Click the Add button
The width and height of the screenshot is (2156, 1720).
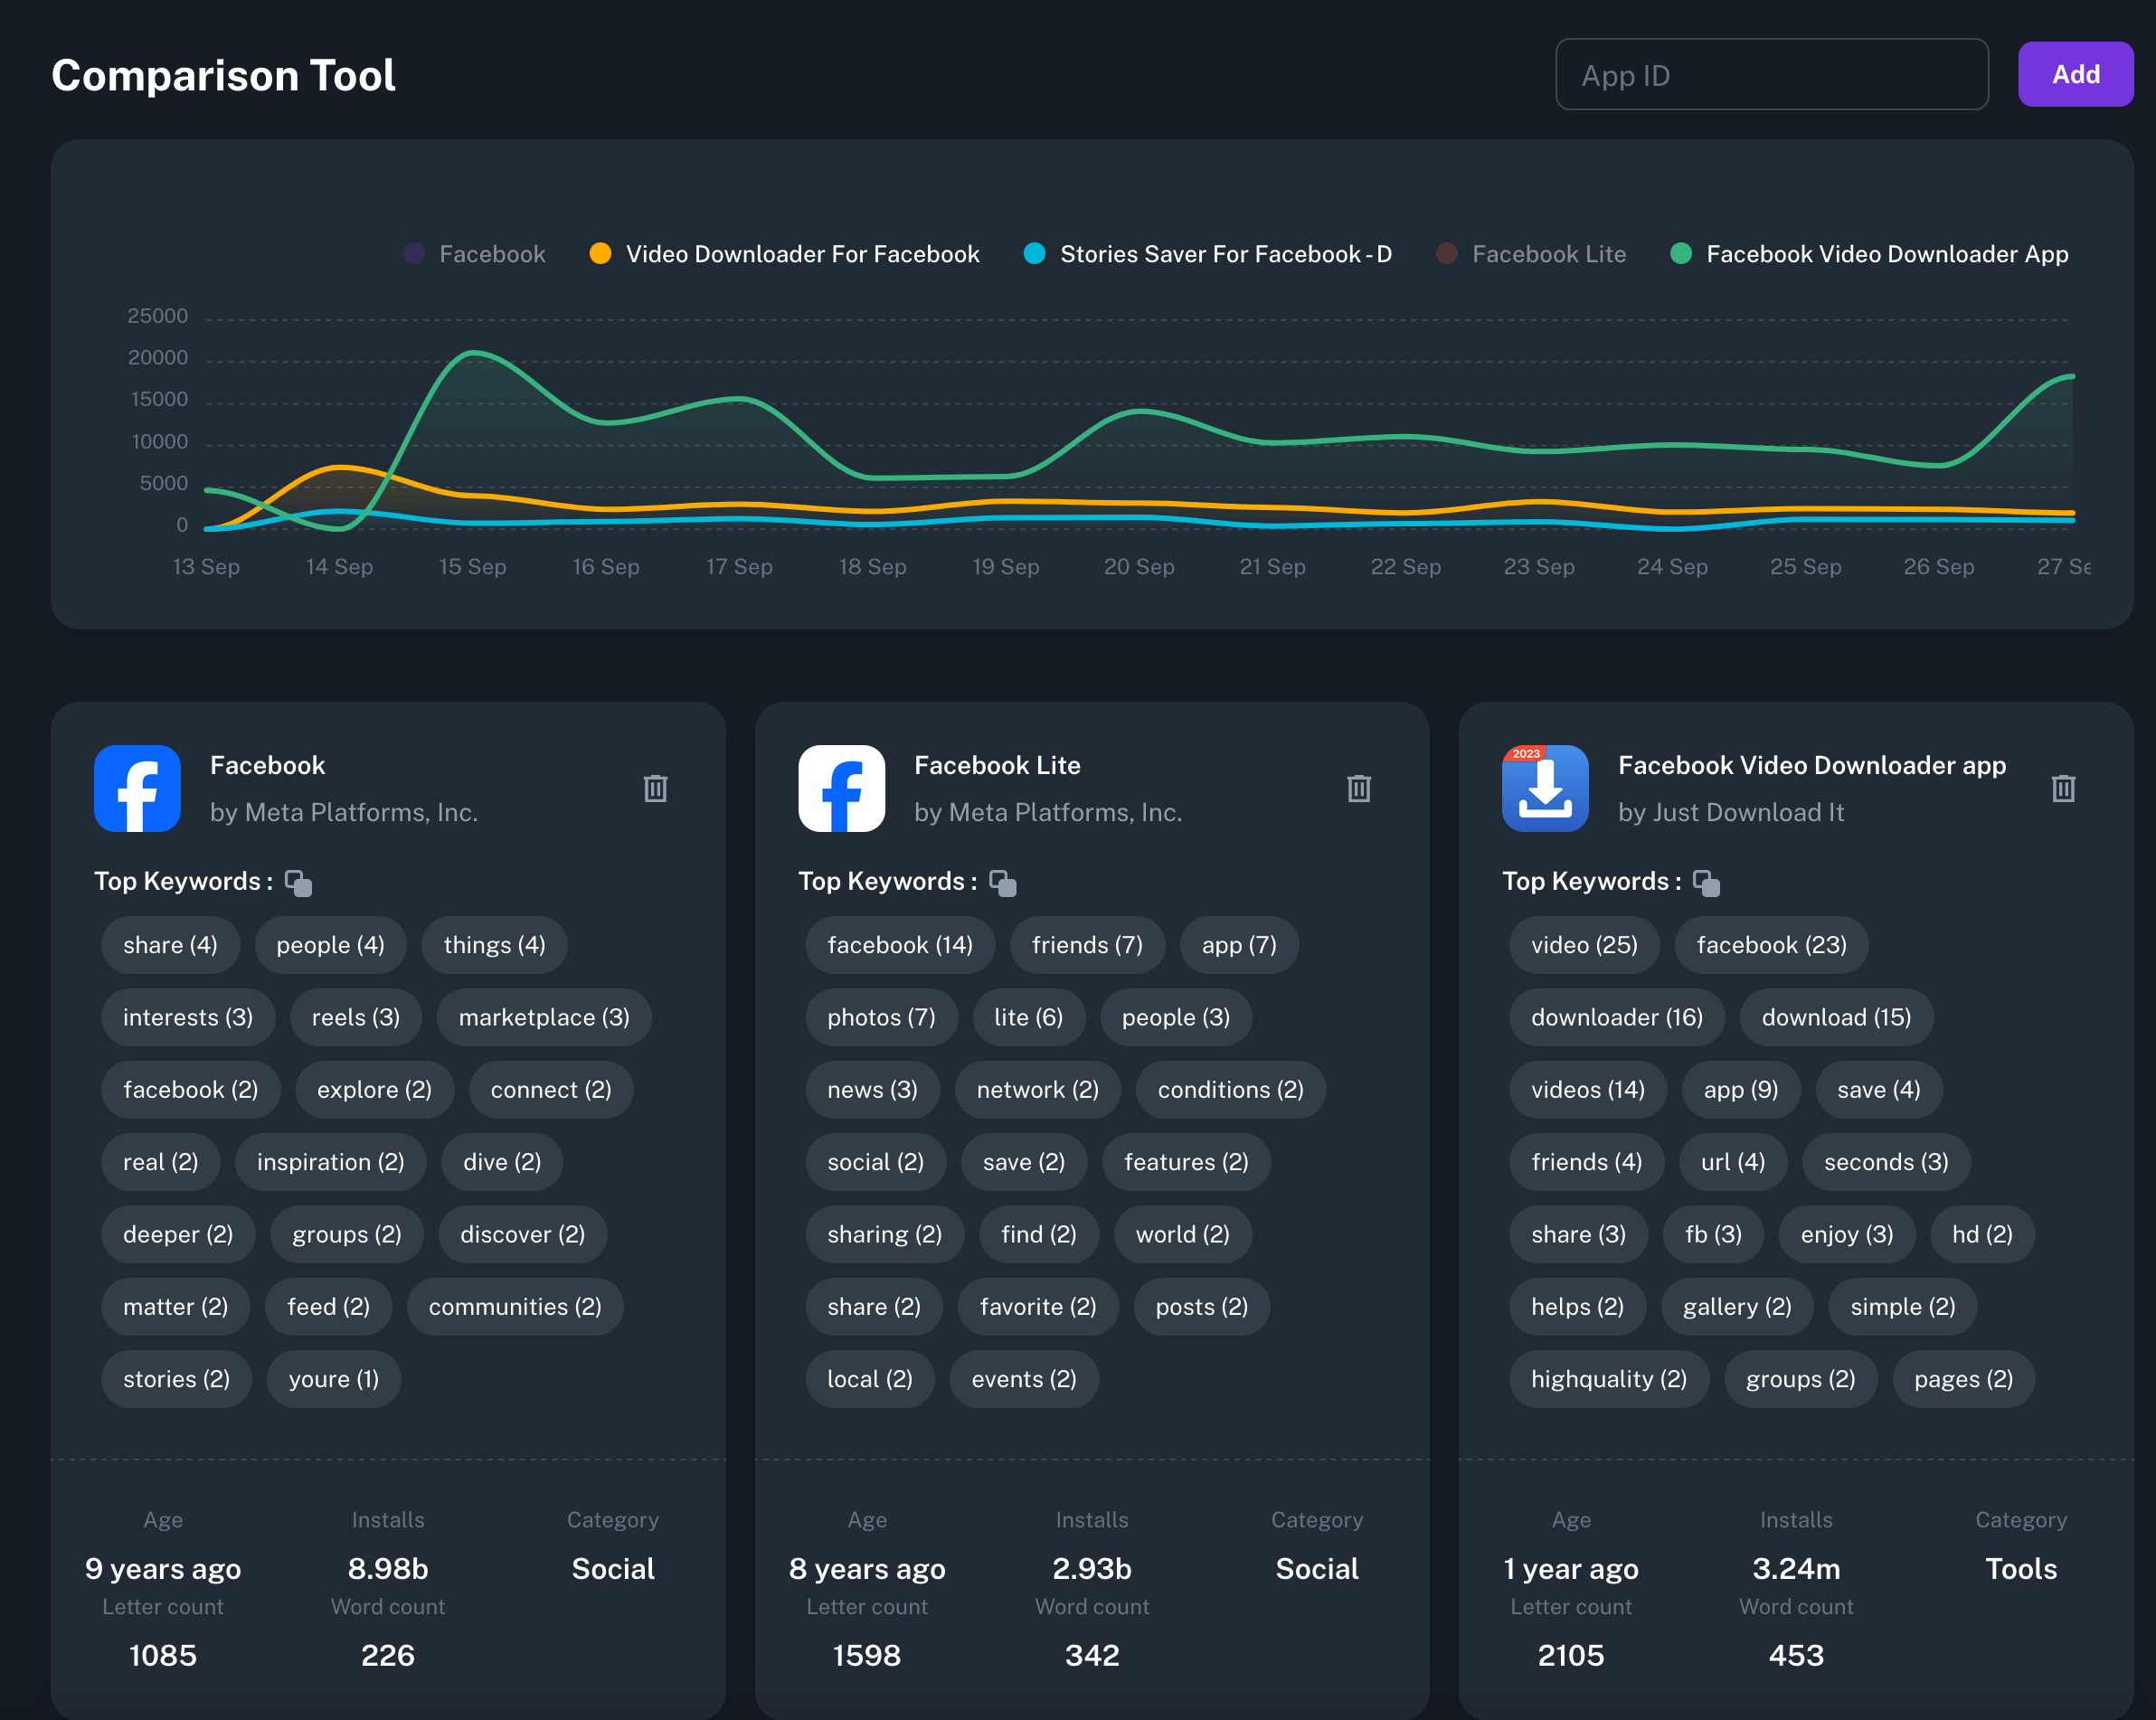coord(2075,74)
